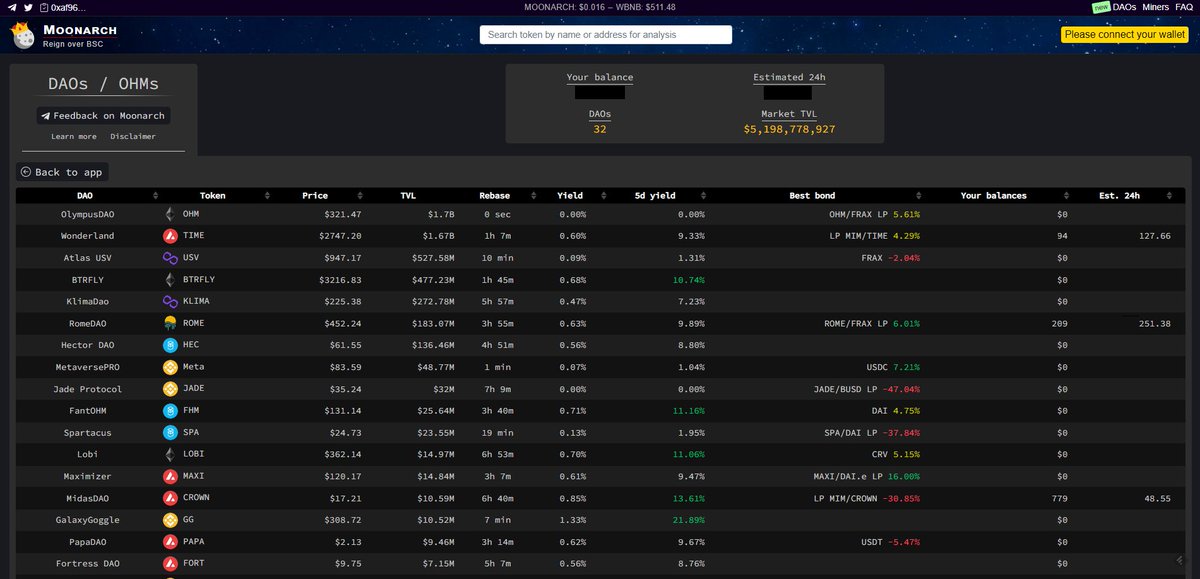Image resolution: width=1200 pixels, height=579 pixels.
Task: Select the Jade Protocol row name
Action: coord(88,389)
